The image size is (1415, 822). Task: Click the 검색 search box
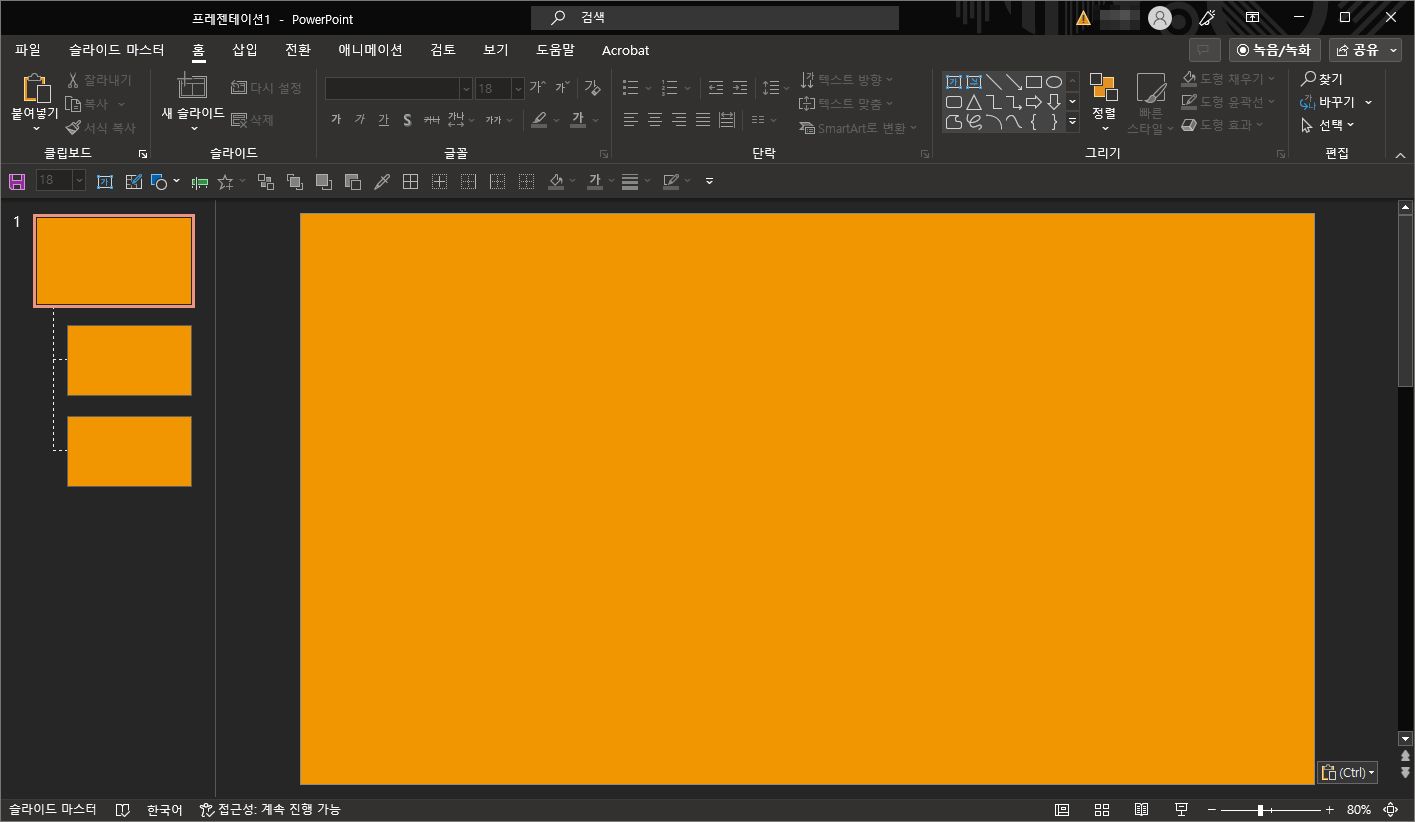[715, 18]
